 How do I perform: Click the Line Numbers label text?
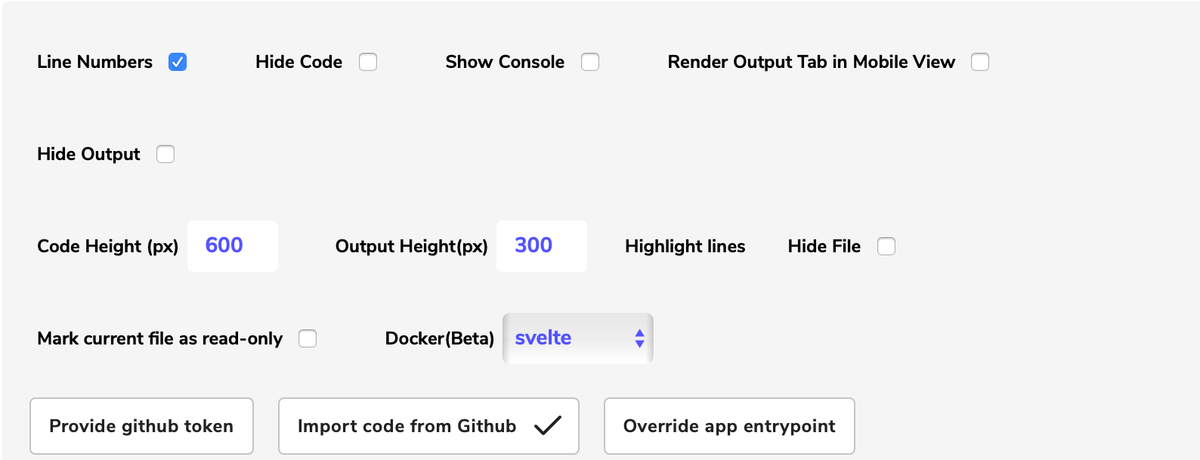coord(95,62)
